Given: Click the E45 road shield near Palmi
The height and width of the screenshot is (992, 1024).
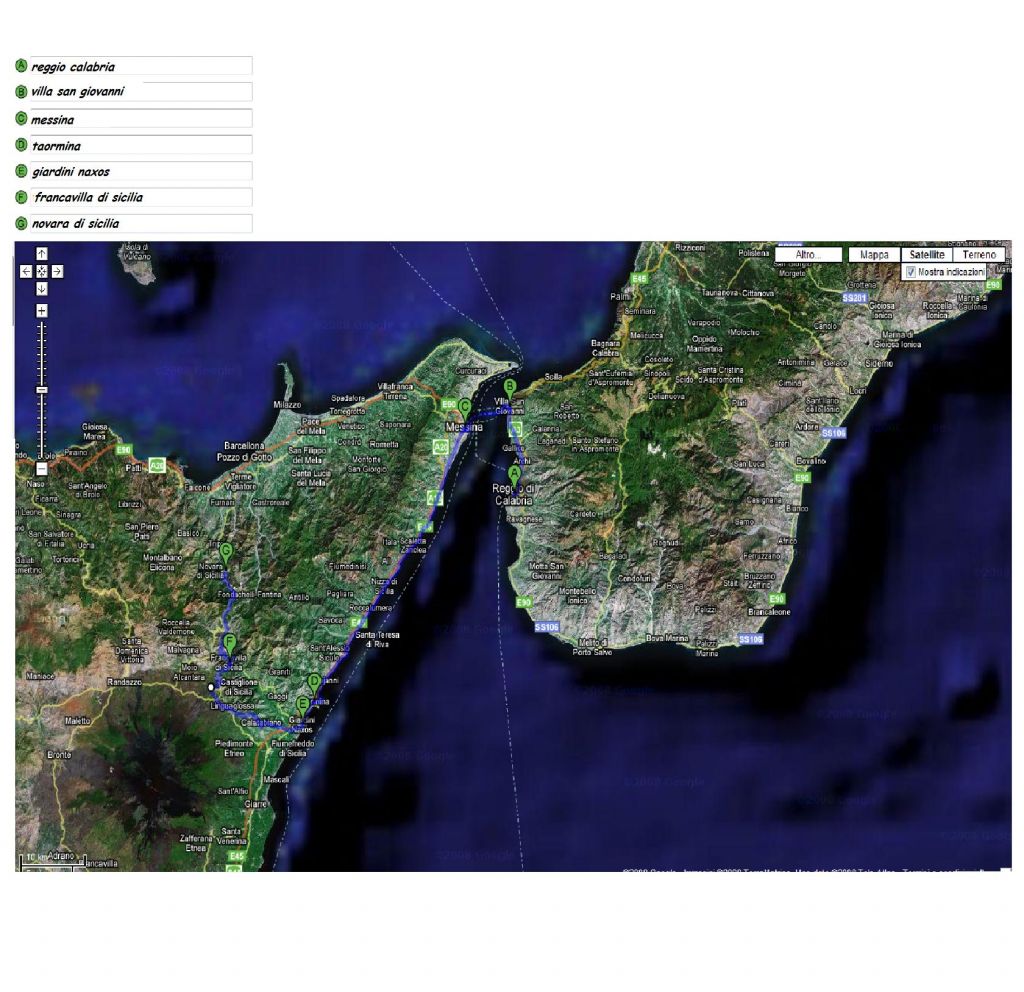Looking at the screenshot, I should [x=639, y=279].
